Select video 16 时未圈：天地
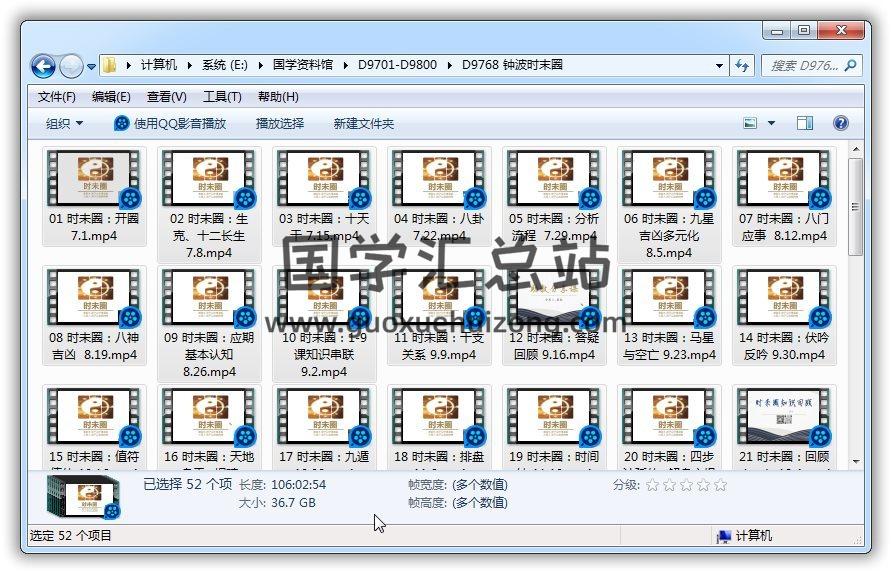 point(209,428)
